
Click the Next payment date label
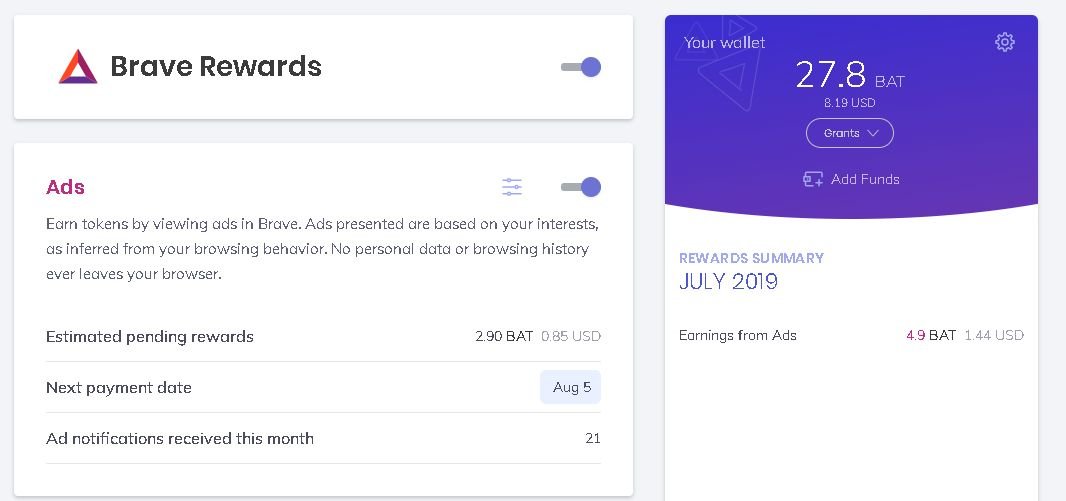coord(119,388)
